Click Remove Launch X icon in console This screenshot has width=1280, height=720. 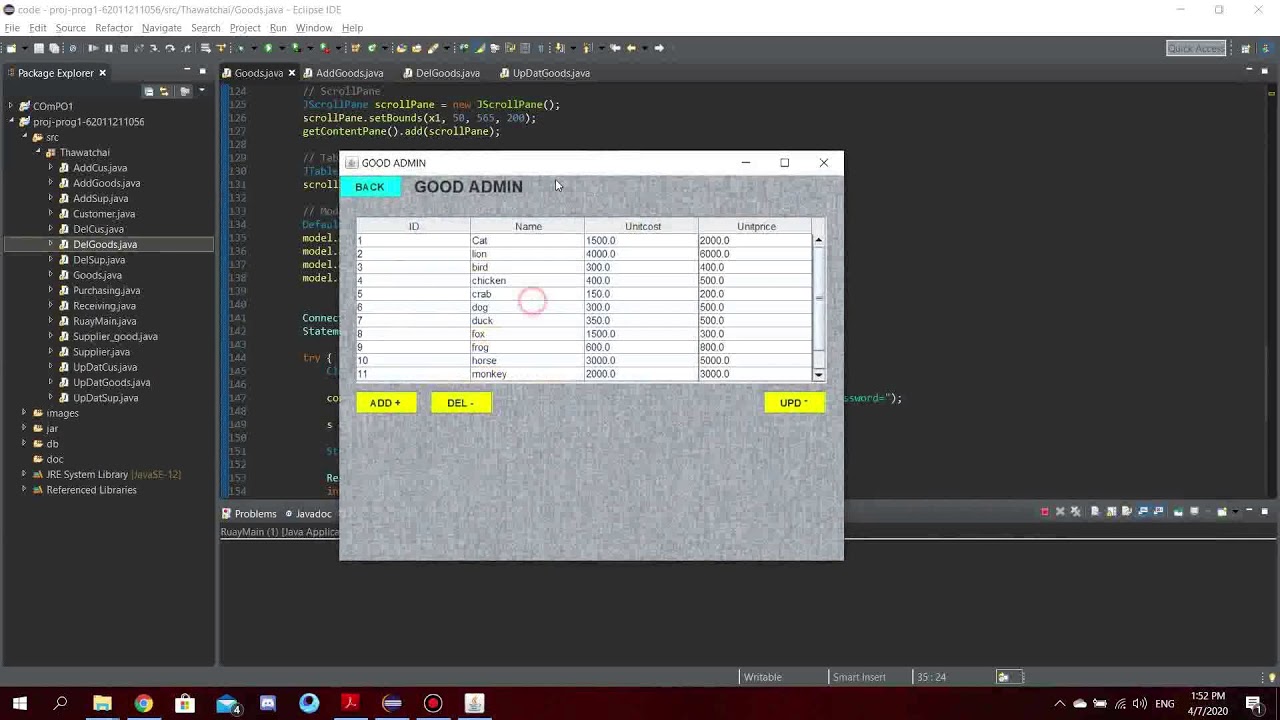[x=1060, y=512]
